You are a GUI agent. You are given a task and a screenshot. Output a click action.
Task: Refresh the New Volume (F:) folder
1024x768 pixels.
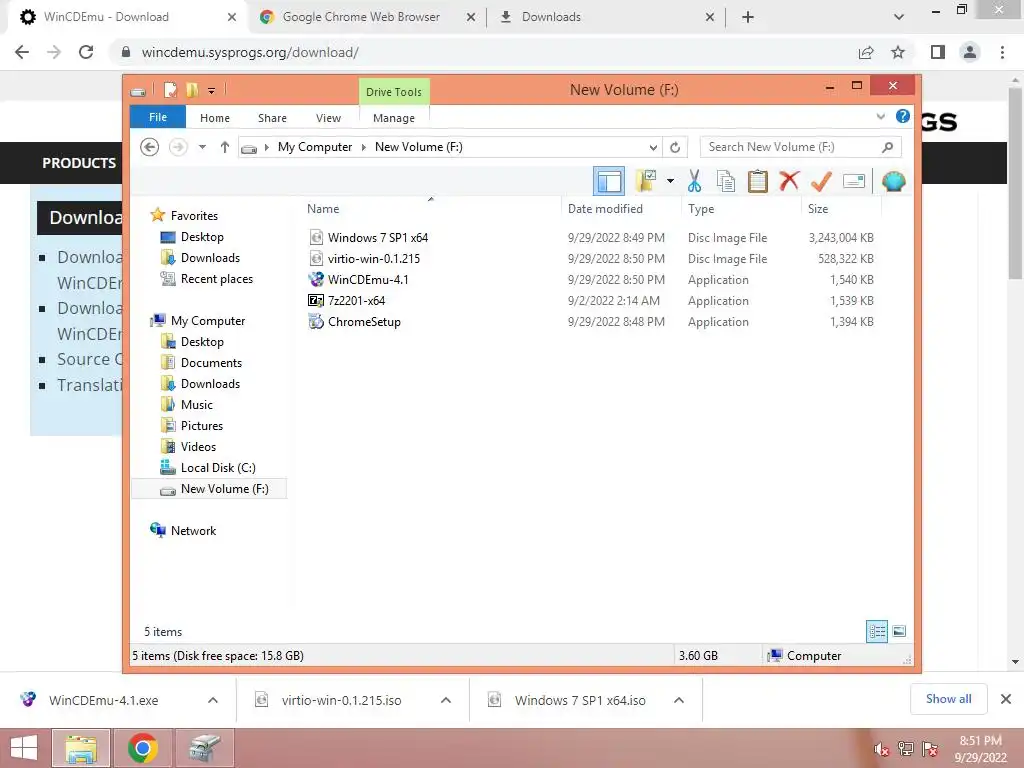(x=675, y=148)
